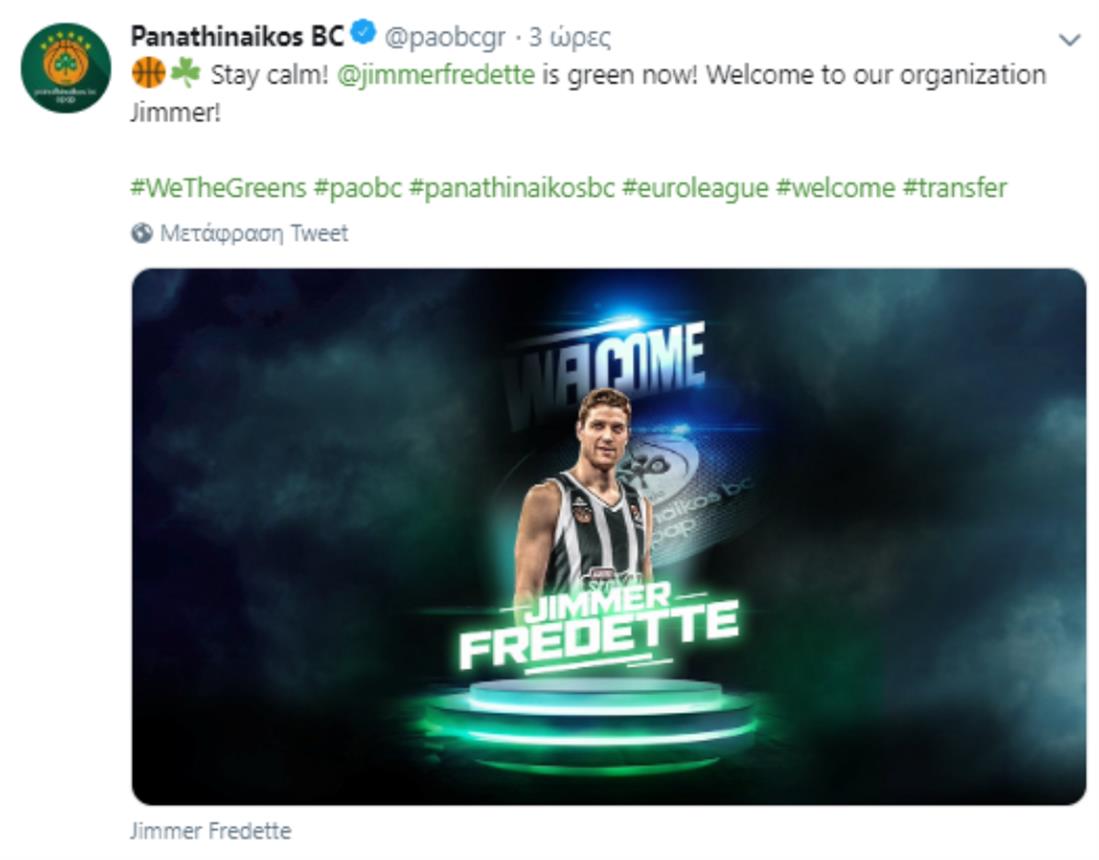This screenshot has height=860, width=1099.
Task: Click the 'Stay calm!' tweet body text
Action: (270, 75)
